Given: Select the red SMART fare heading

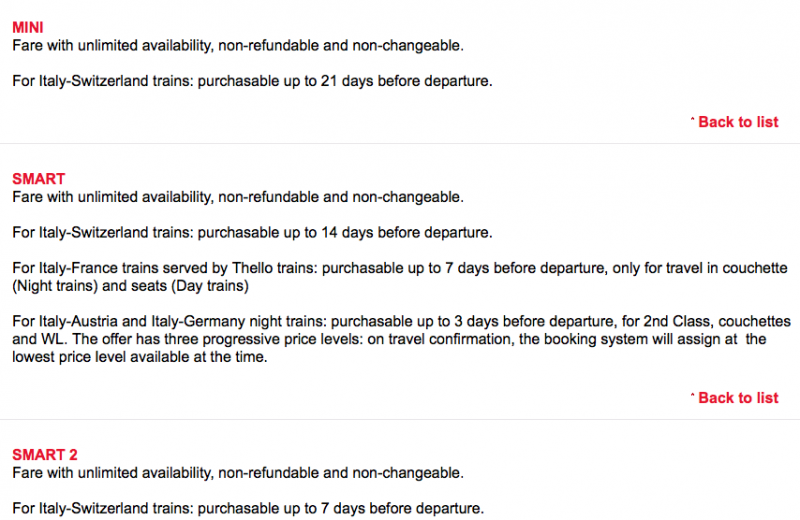Looking at the screenshot, I should [39, 179].
